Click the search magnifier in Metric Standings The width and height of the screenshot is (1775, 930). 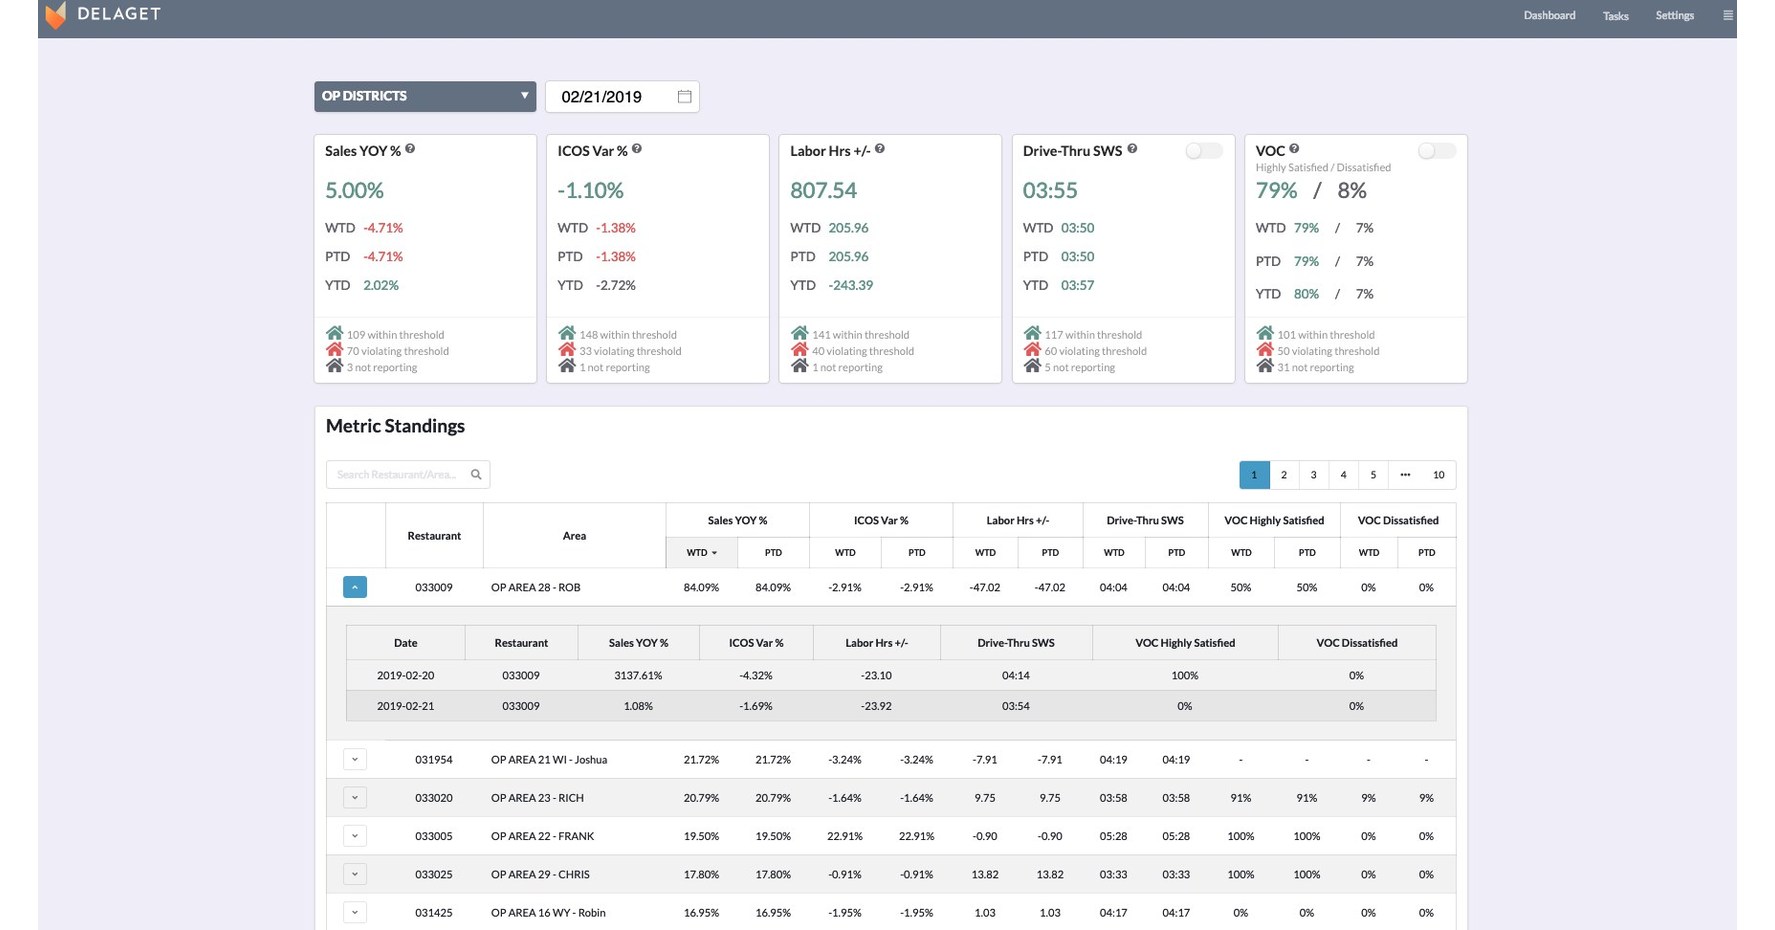coord(476,474)
